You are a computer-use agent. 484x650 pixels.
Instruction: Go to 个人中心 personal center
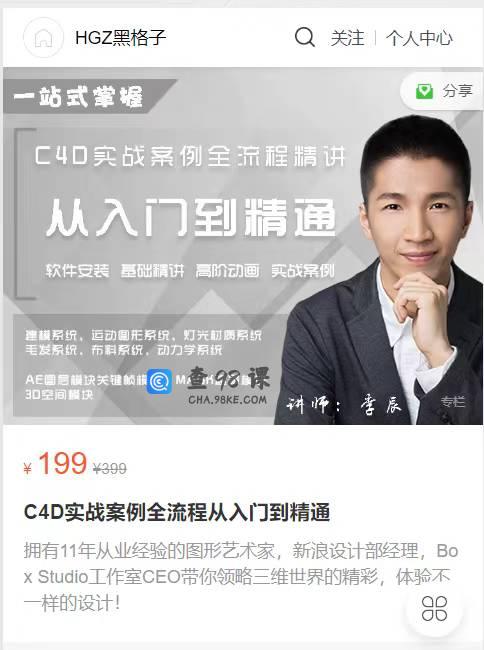pos(419,38)
